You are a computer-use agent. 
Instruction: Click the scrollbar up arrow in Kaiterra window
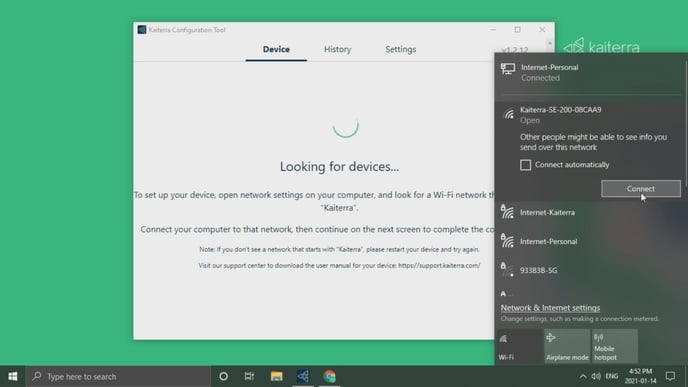coord(549,43)
